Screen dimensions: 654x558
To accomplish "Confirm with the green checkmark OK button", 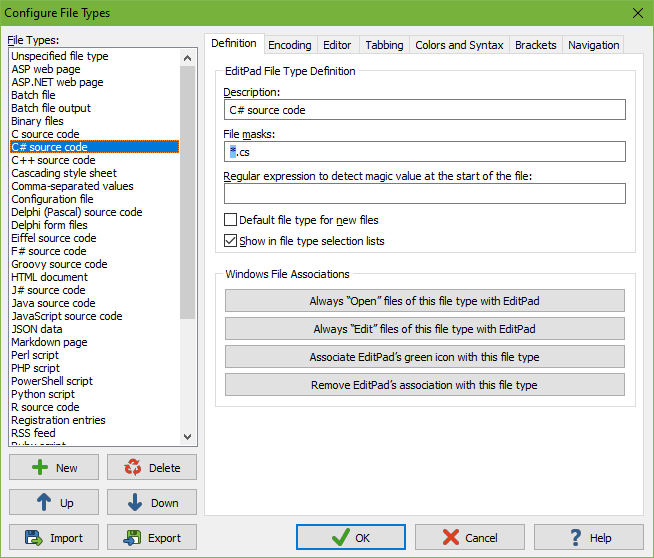I will [x=351, y=537].
